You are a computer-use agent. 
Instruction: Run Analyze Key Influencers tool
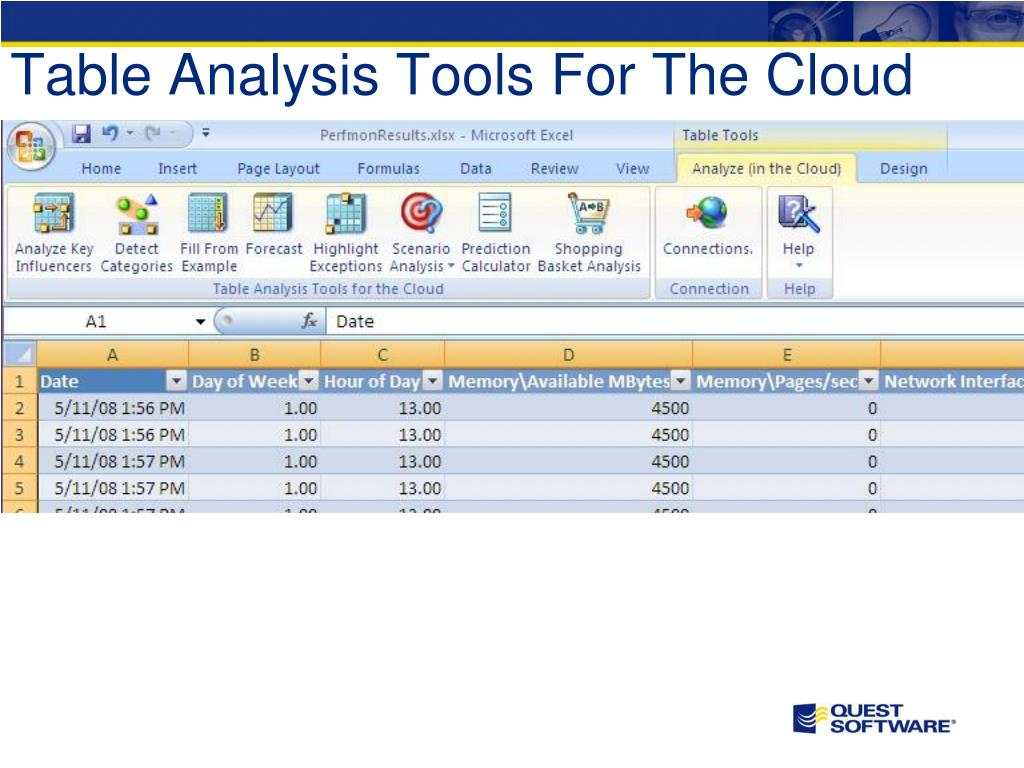pos(54,232)
